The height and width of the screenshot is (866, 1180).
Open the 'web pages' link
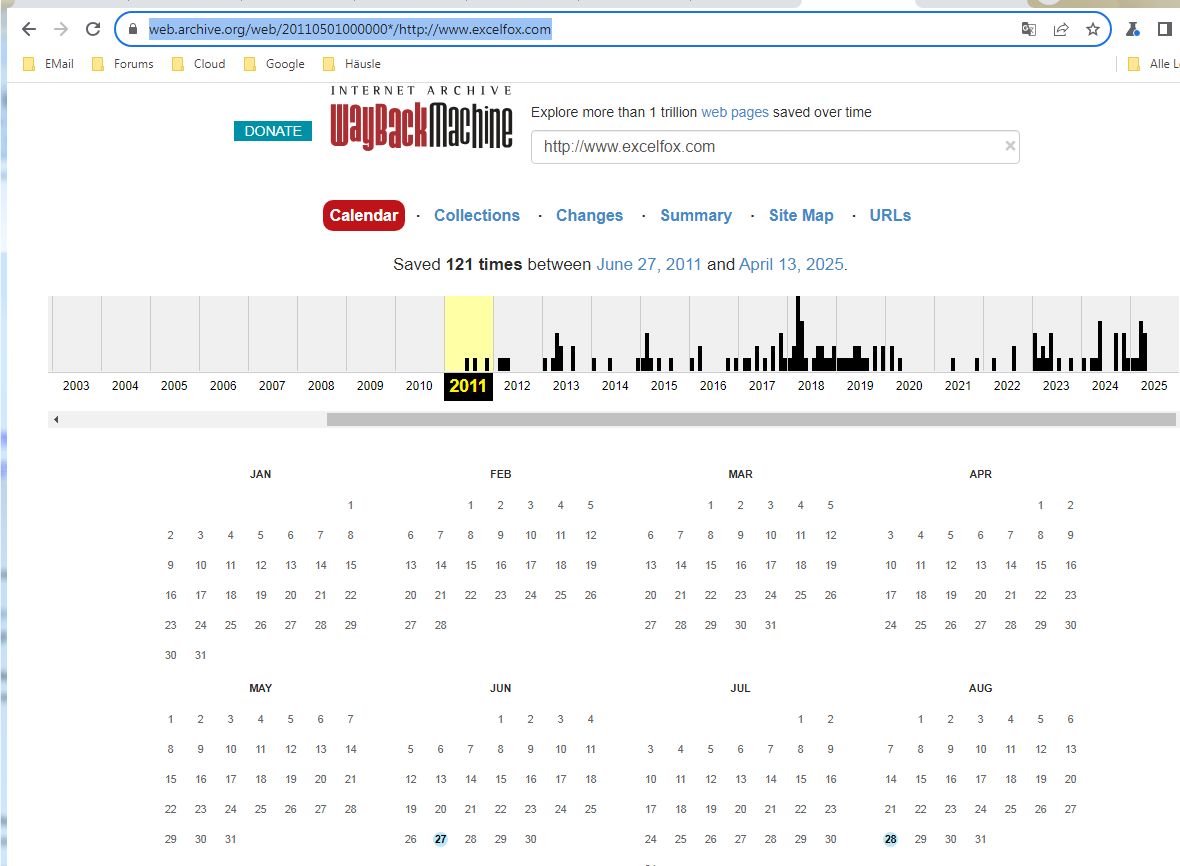pos(734,112)
